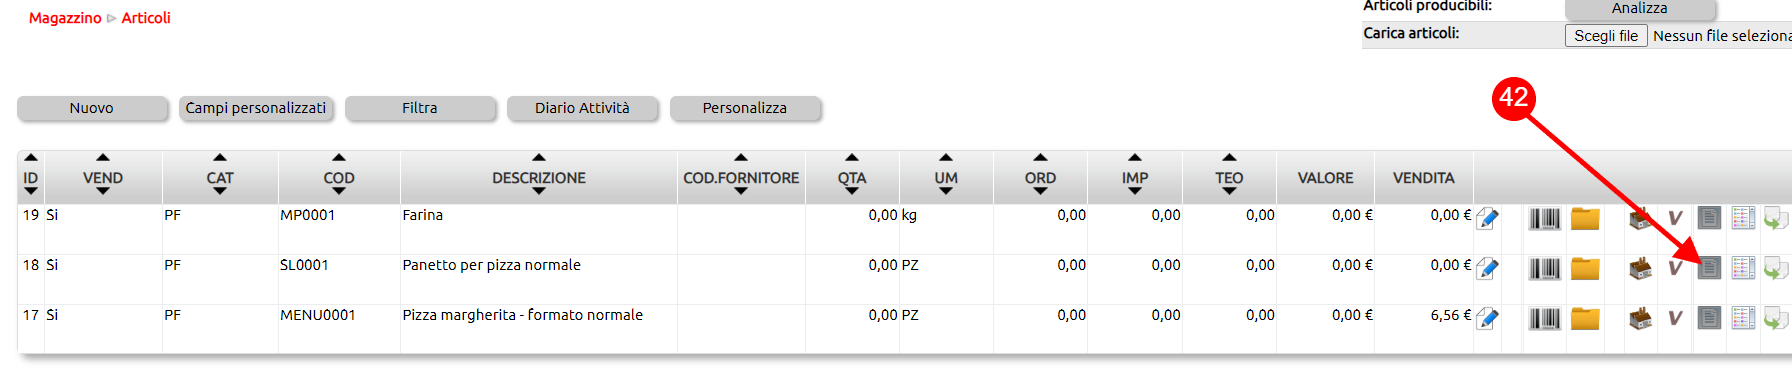Viewport: 1792px width, 368px height.
Task: Create a new article with Nuovo
Action: tap(92, 108)
